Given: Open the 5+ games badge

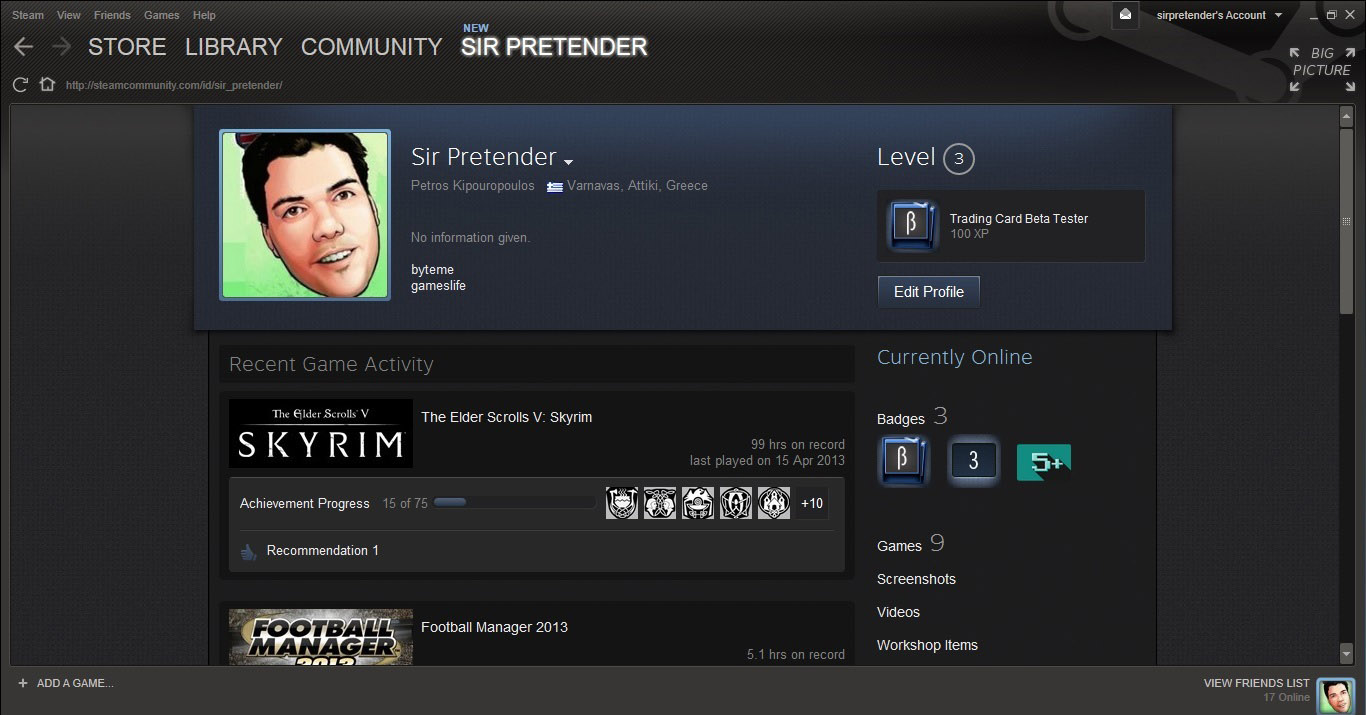Looking at the screenshot, I should [1043, 462].
